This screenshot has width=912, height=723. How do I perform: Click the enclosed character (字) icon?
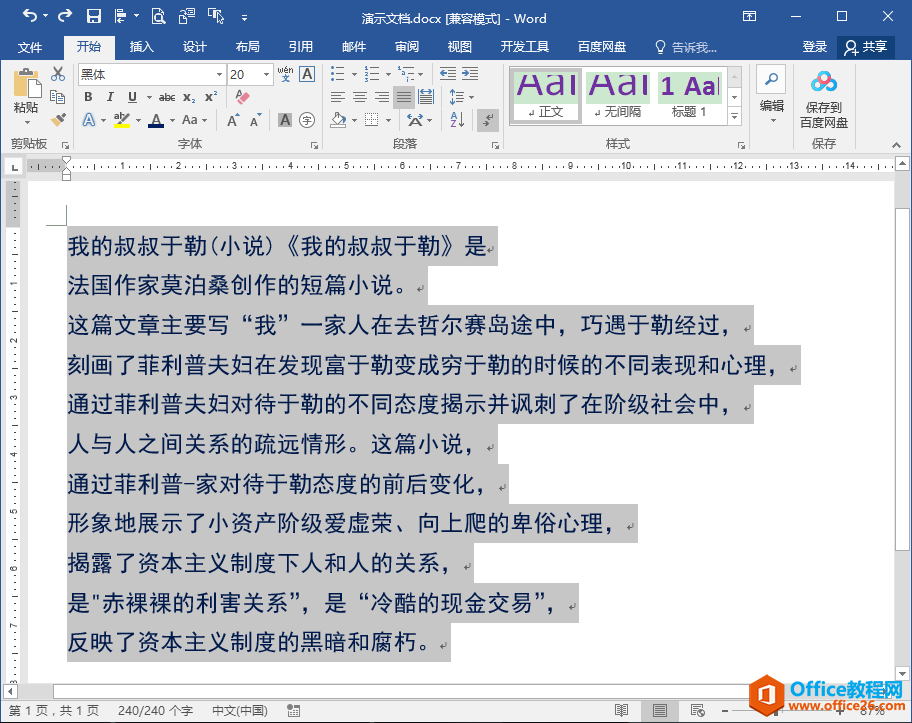pos(307,120)
